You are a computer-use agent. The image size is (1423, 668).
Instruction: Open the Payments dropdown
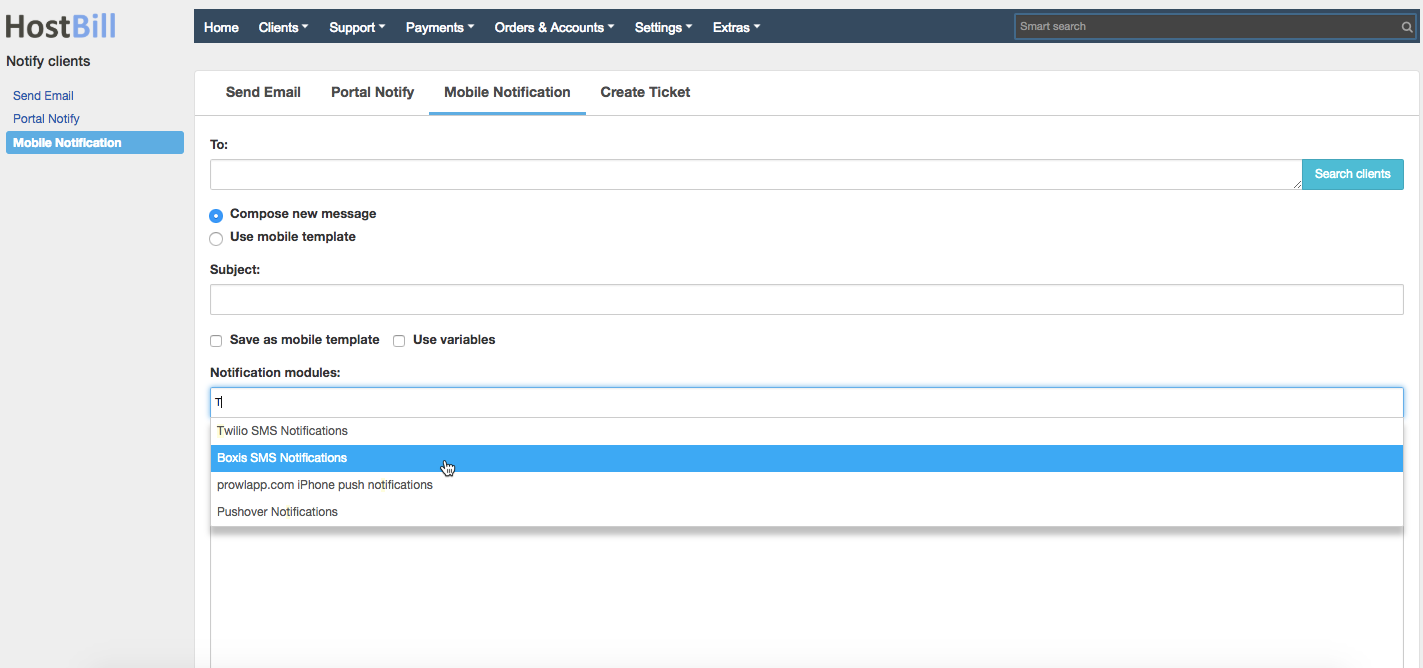(x=438, y=27)
